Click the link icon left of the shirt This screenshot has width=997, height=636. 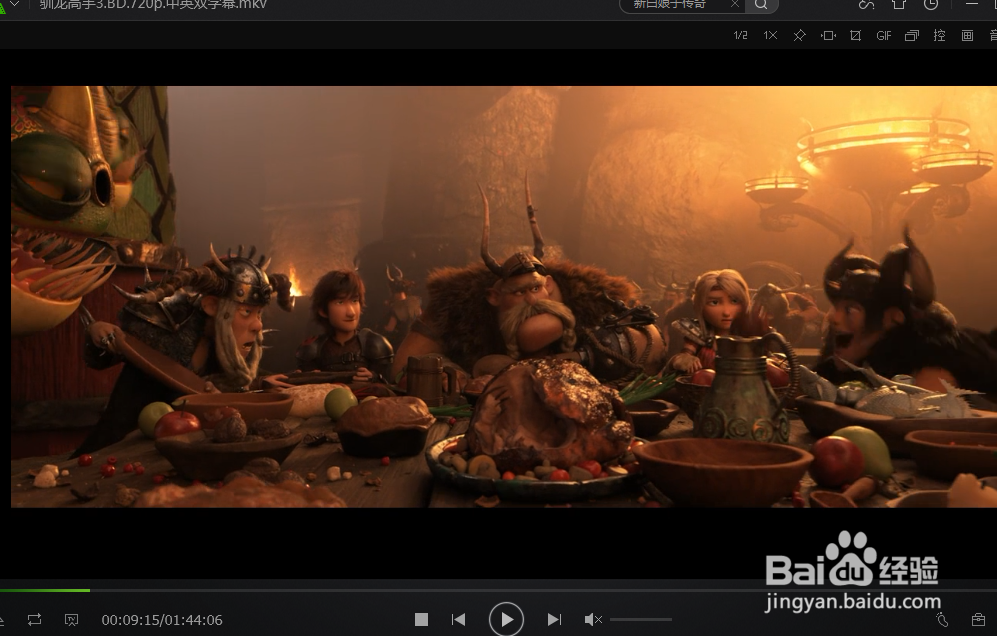(x=867, y=4)
